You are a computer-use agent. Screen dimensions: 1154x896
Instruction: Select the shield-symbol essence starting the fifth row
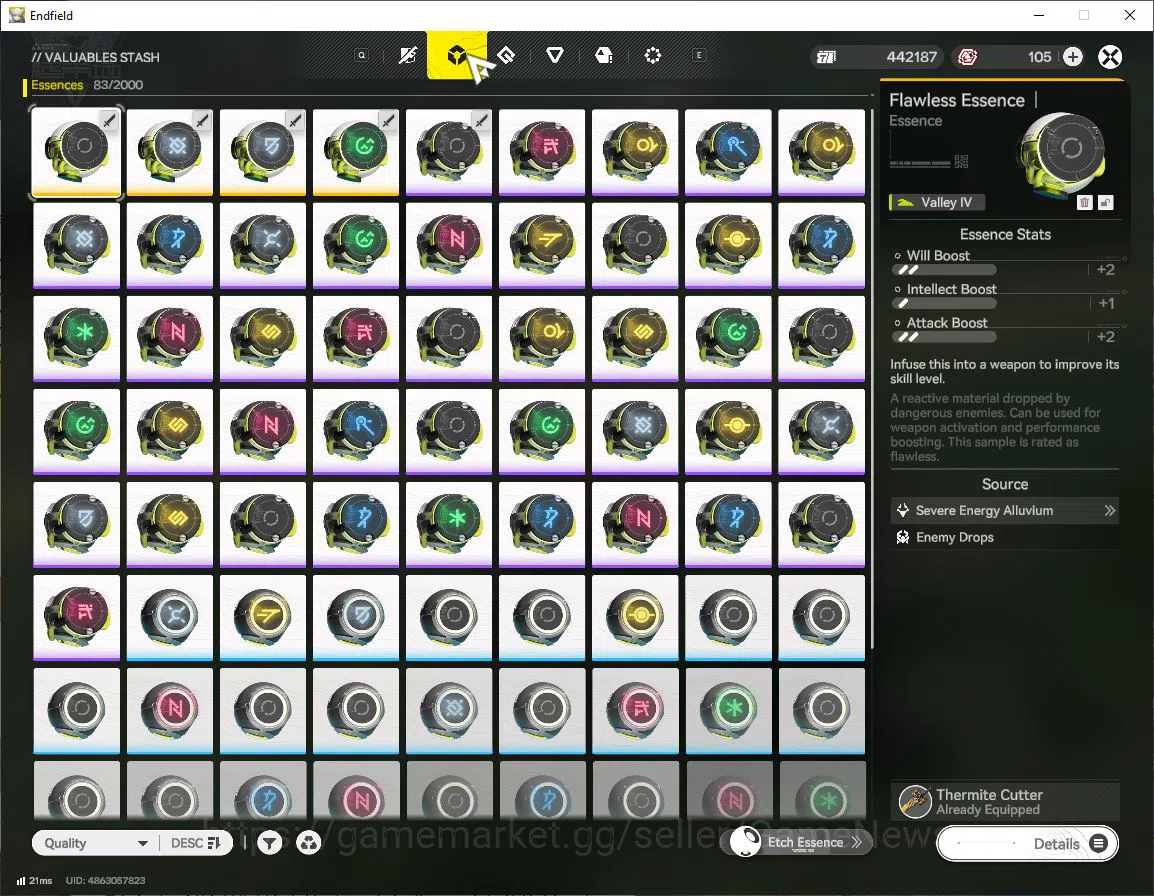click(x=77, y=525)
